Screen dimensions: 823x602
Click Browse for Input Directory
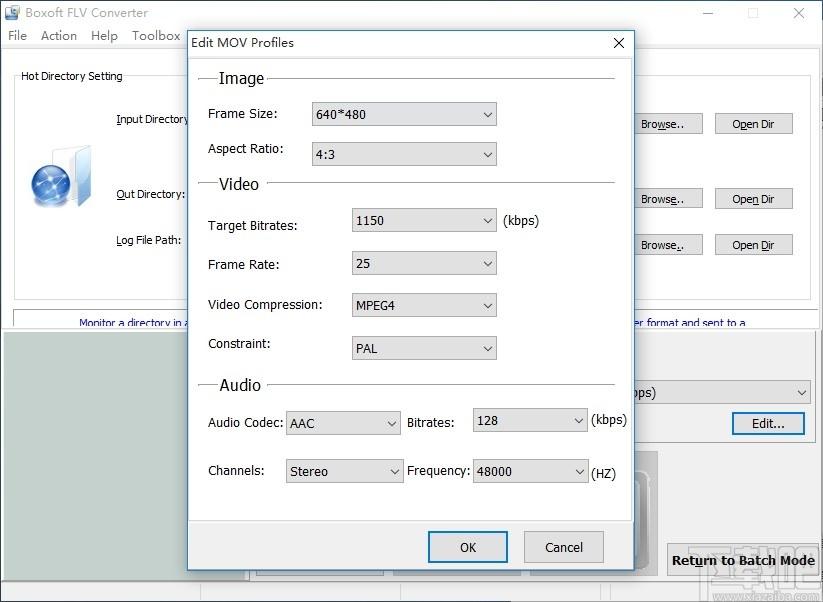(668, 124)
